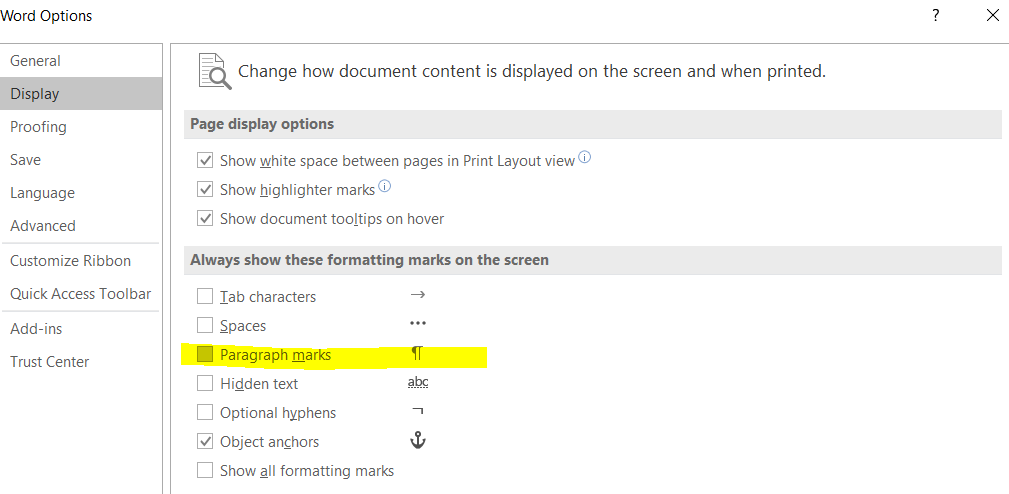Check Show all formatting marks
The image size is (1009, 494).
click(205, 470)
